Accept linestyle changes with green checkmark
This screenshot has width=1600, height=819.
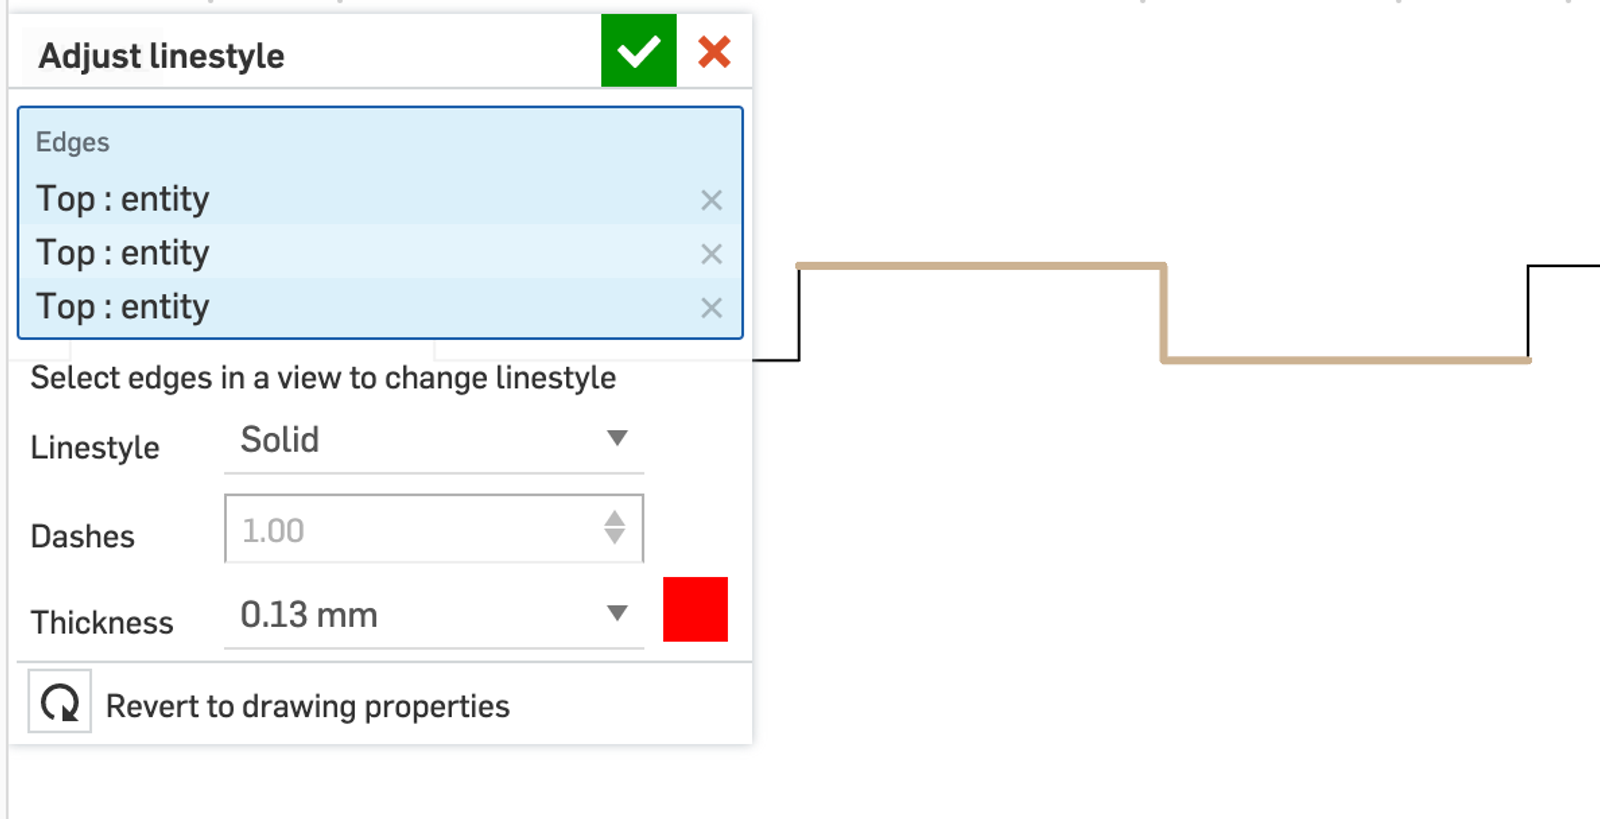637,50
